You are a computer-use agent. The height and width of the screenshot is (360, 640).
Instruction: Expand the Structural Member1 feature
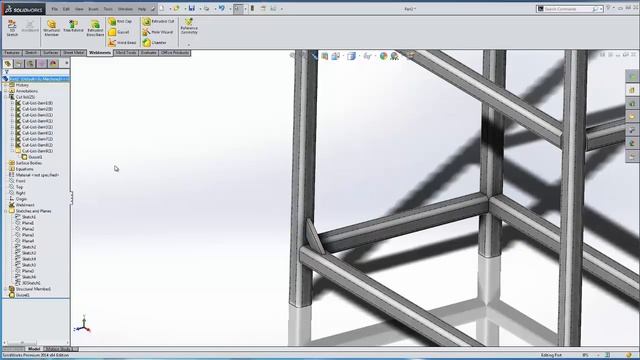(x=6, y=289)
